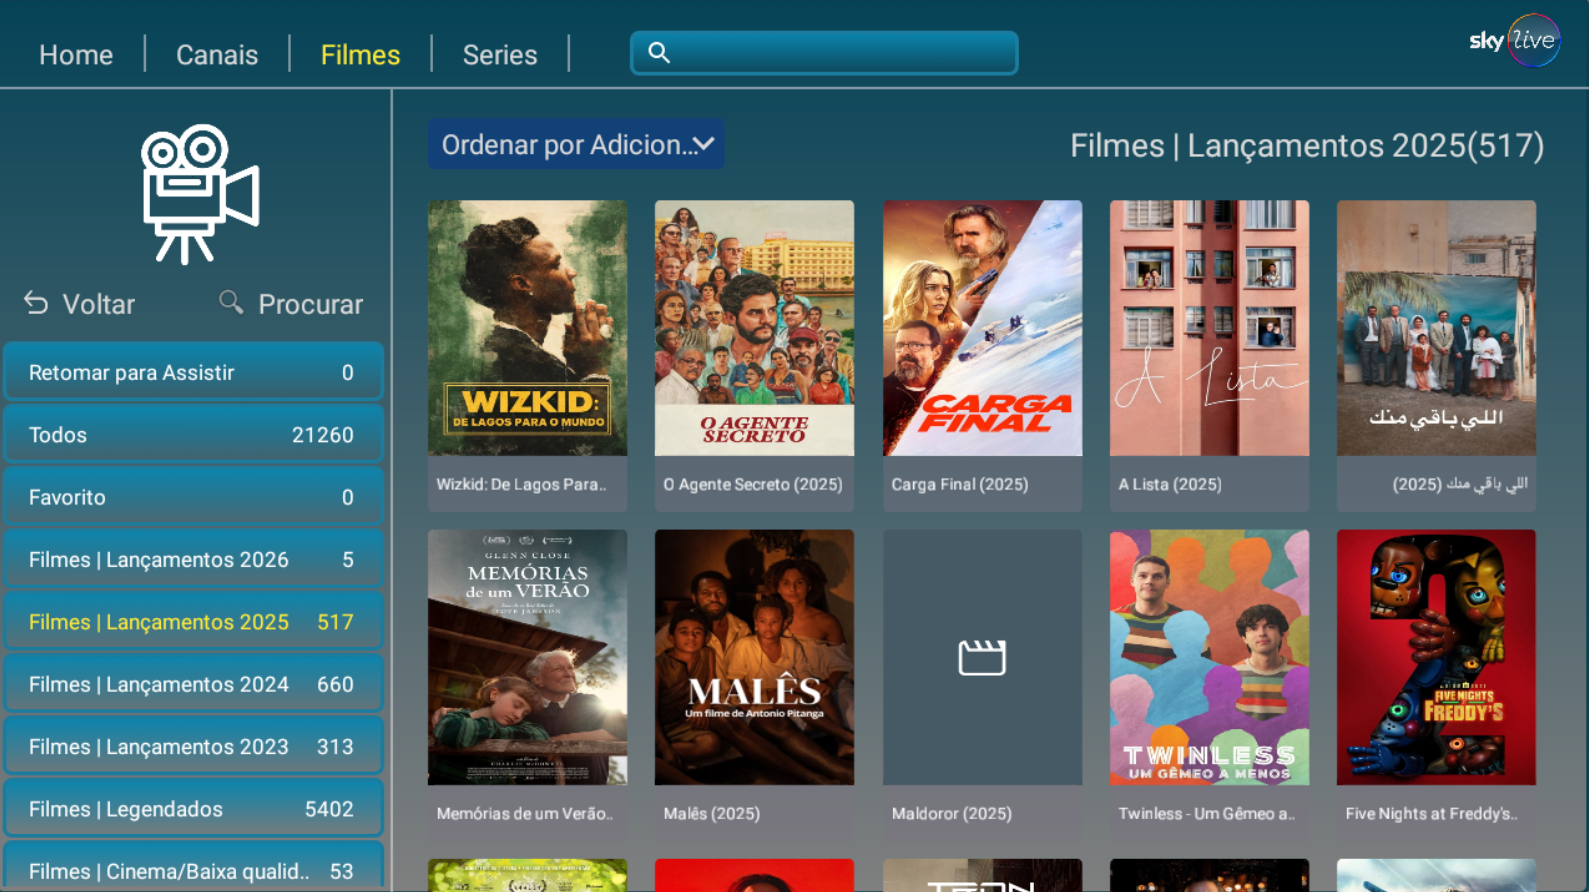
Task: Open the Home tab
Action: click(x=76, y=55)
